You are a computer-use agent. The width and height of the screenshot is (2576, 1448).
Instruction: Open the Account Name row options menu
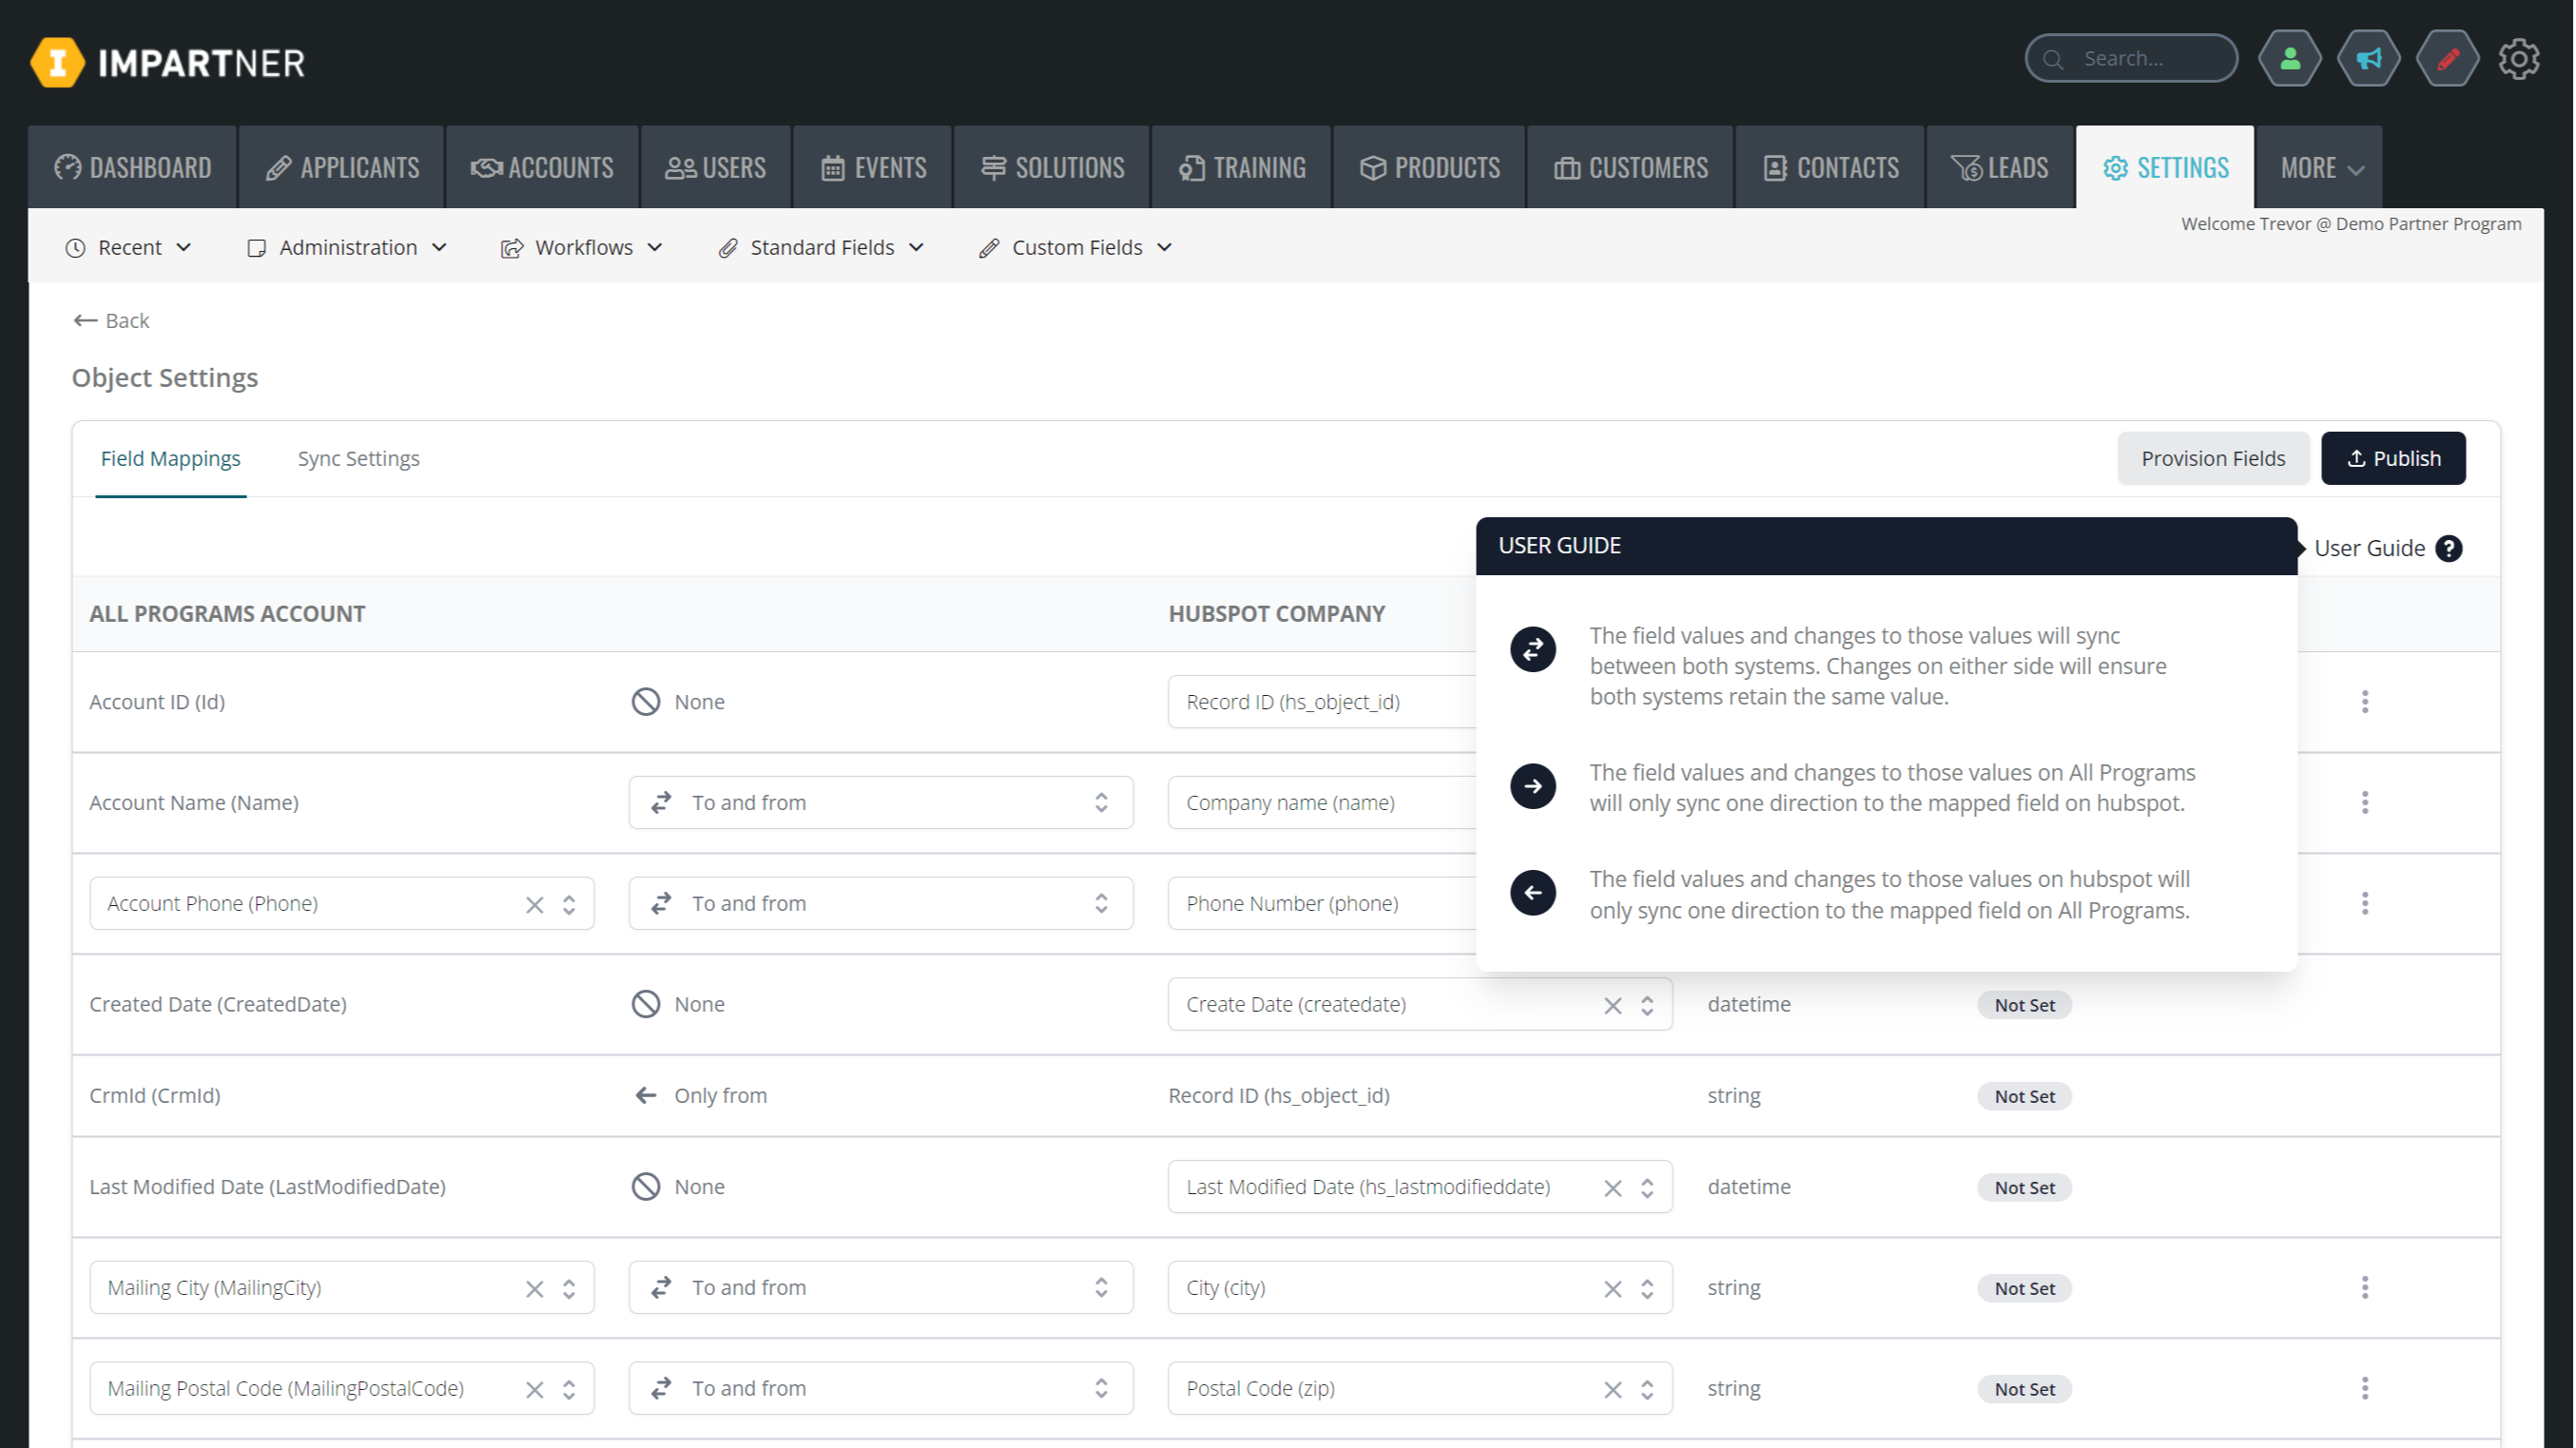2365,803
